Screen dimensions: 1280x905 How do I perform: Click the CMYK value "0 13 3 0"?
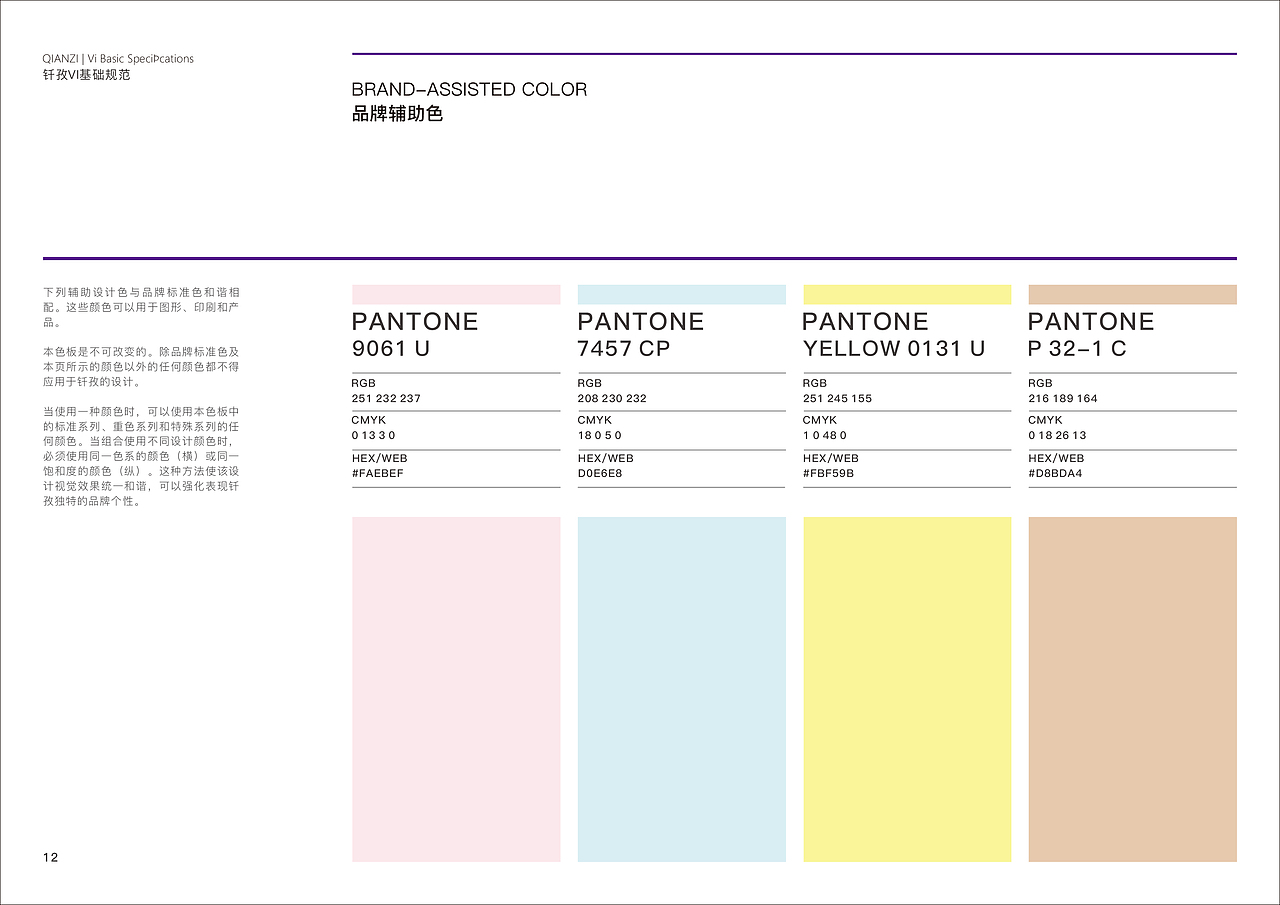[374, 436]
